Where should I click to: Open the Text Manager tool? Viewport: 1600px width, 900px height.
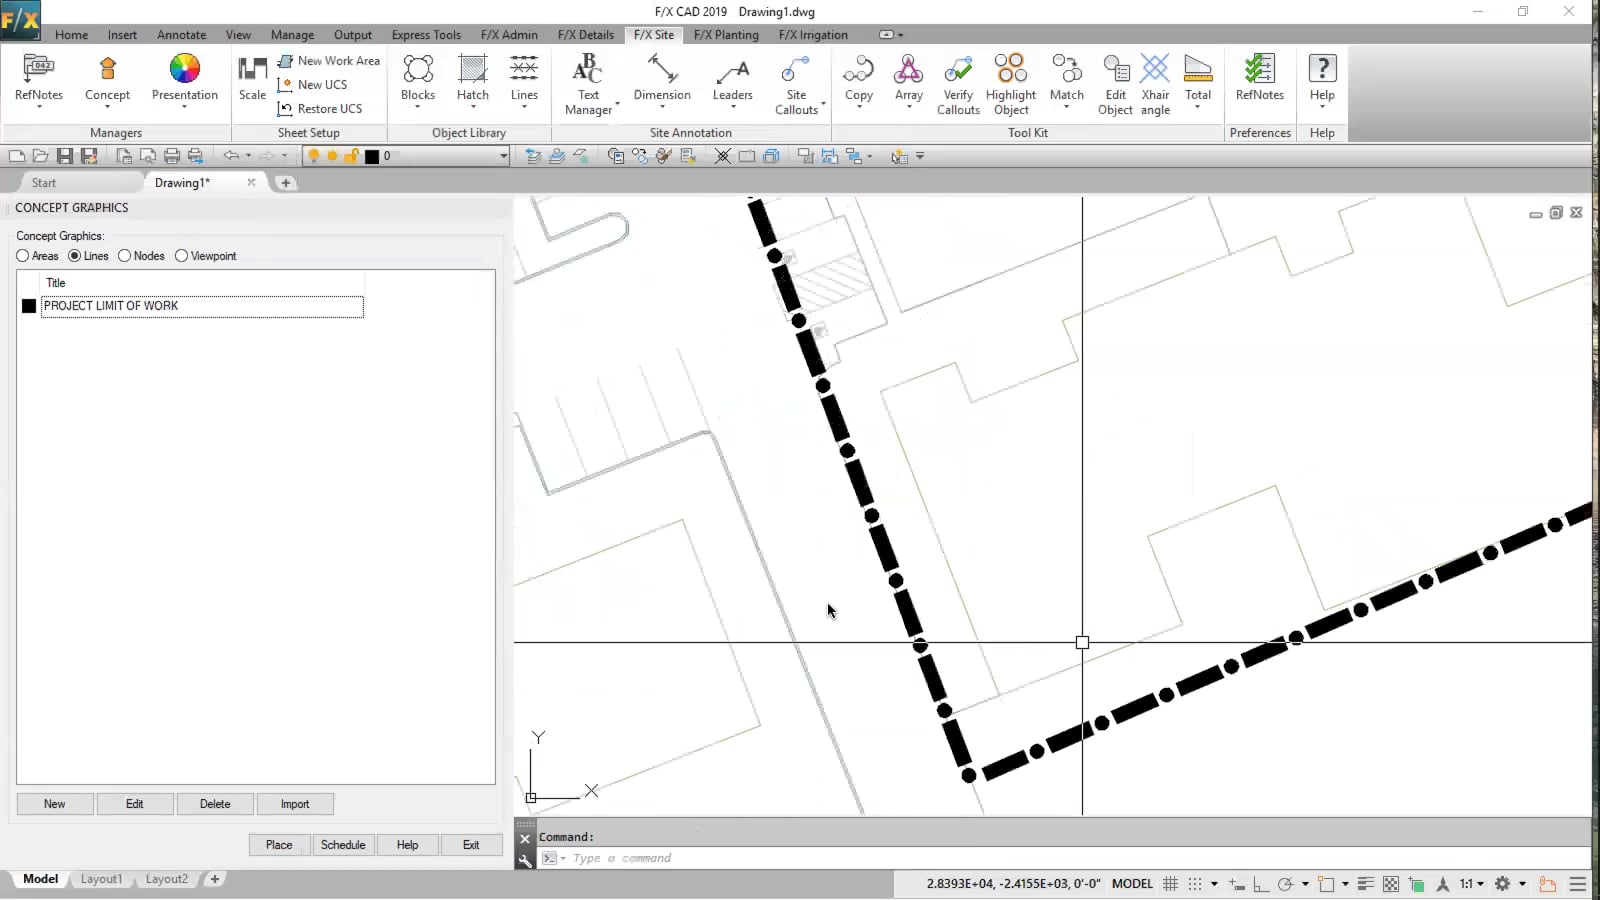[588, 84]
